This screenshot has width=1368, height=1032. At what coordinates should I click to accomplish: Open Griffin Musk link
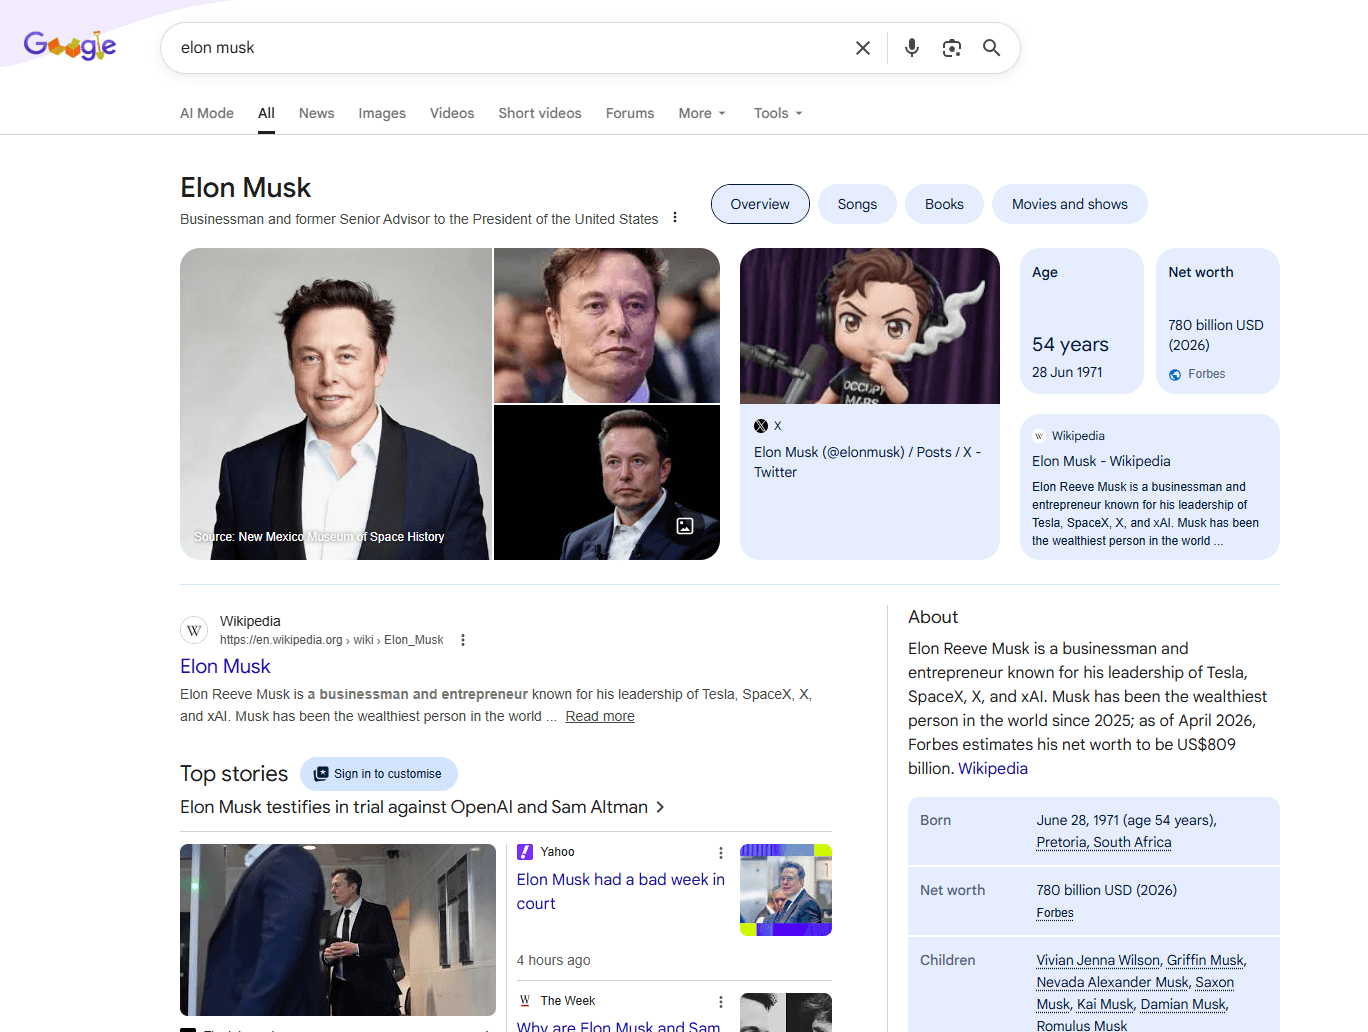[x=1205, y=960]
